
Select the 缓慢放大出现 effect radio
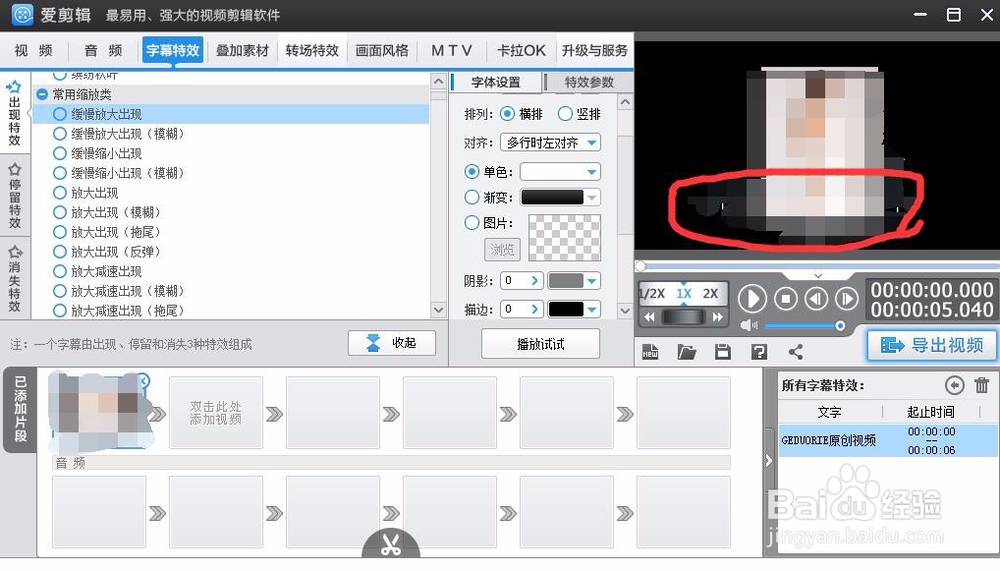click(x=60, y=114)
